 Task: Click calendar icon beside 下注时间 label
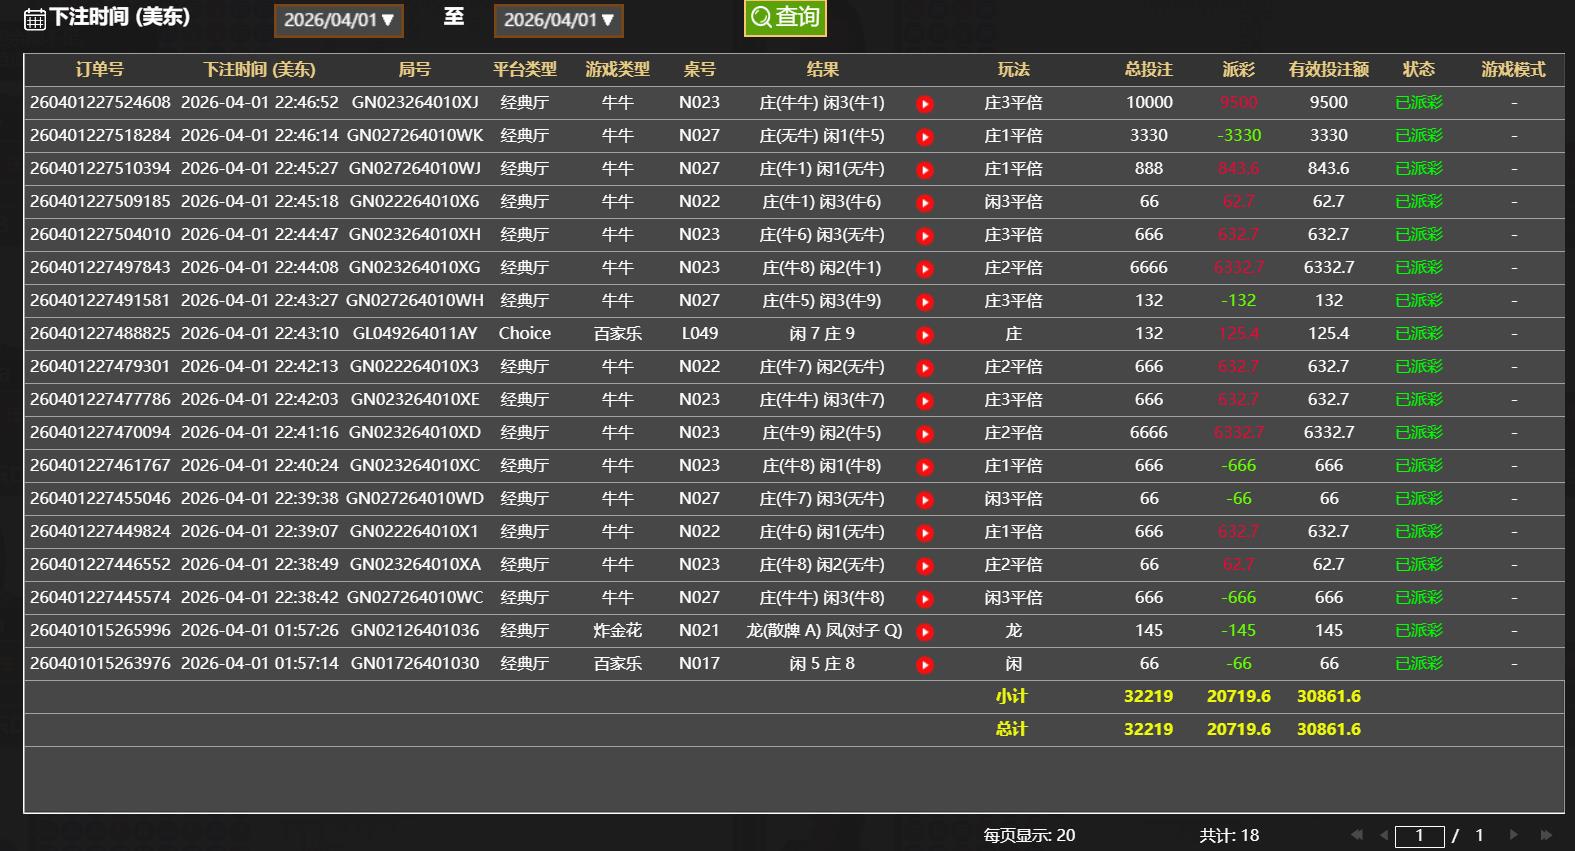pos(34,19)
